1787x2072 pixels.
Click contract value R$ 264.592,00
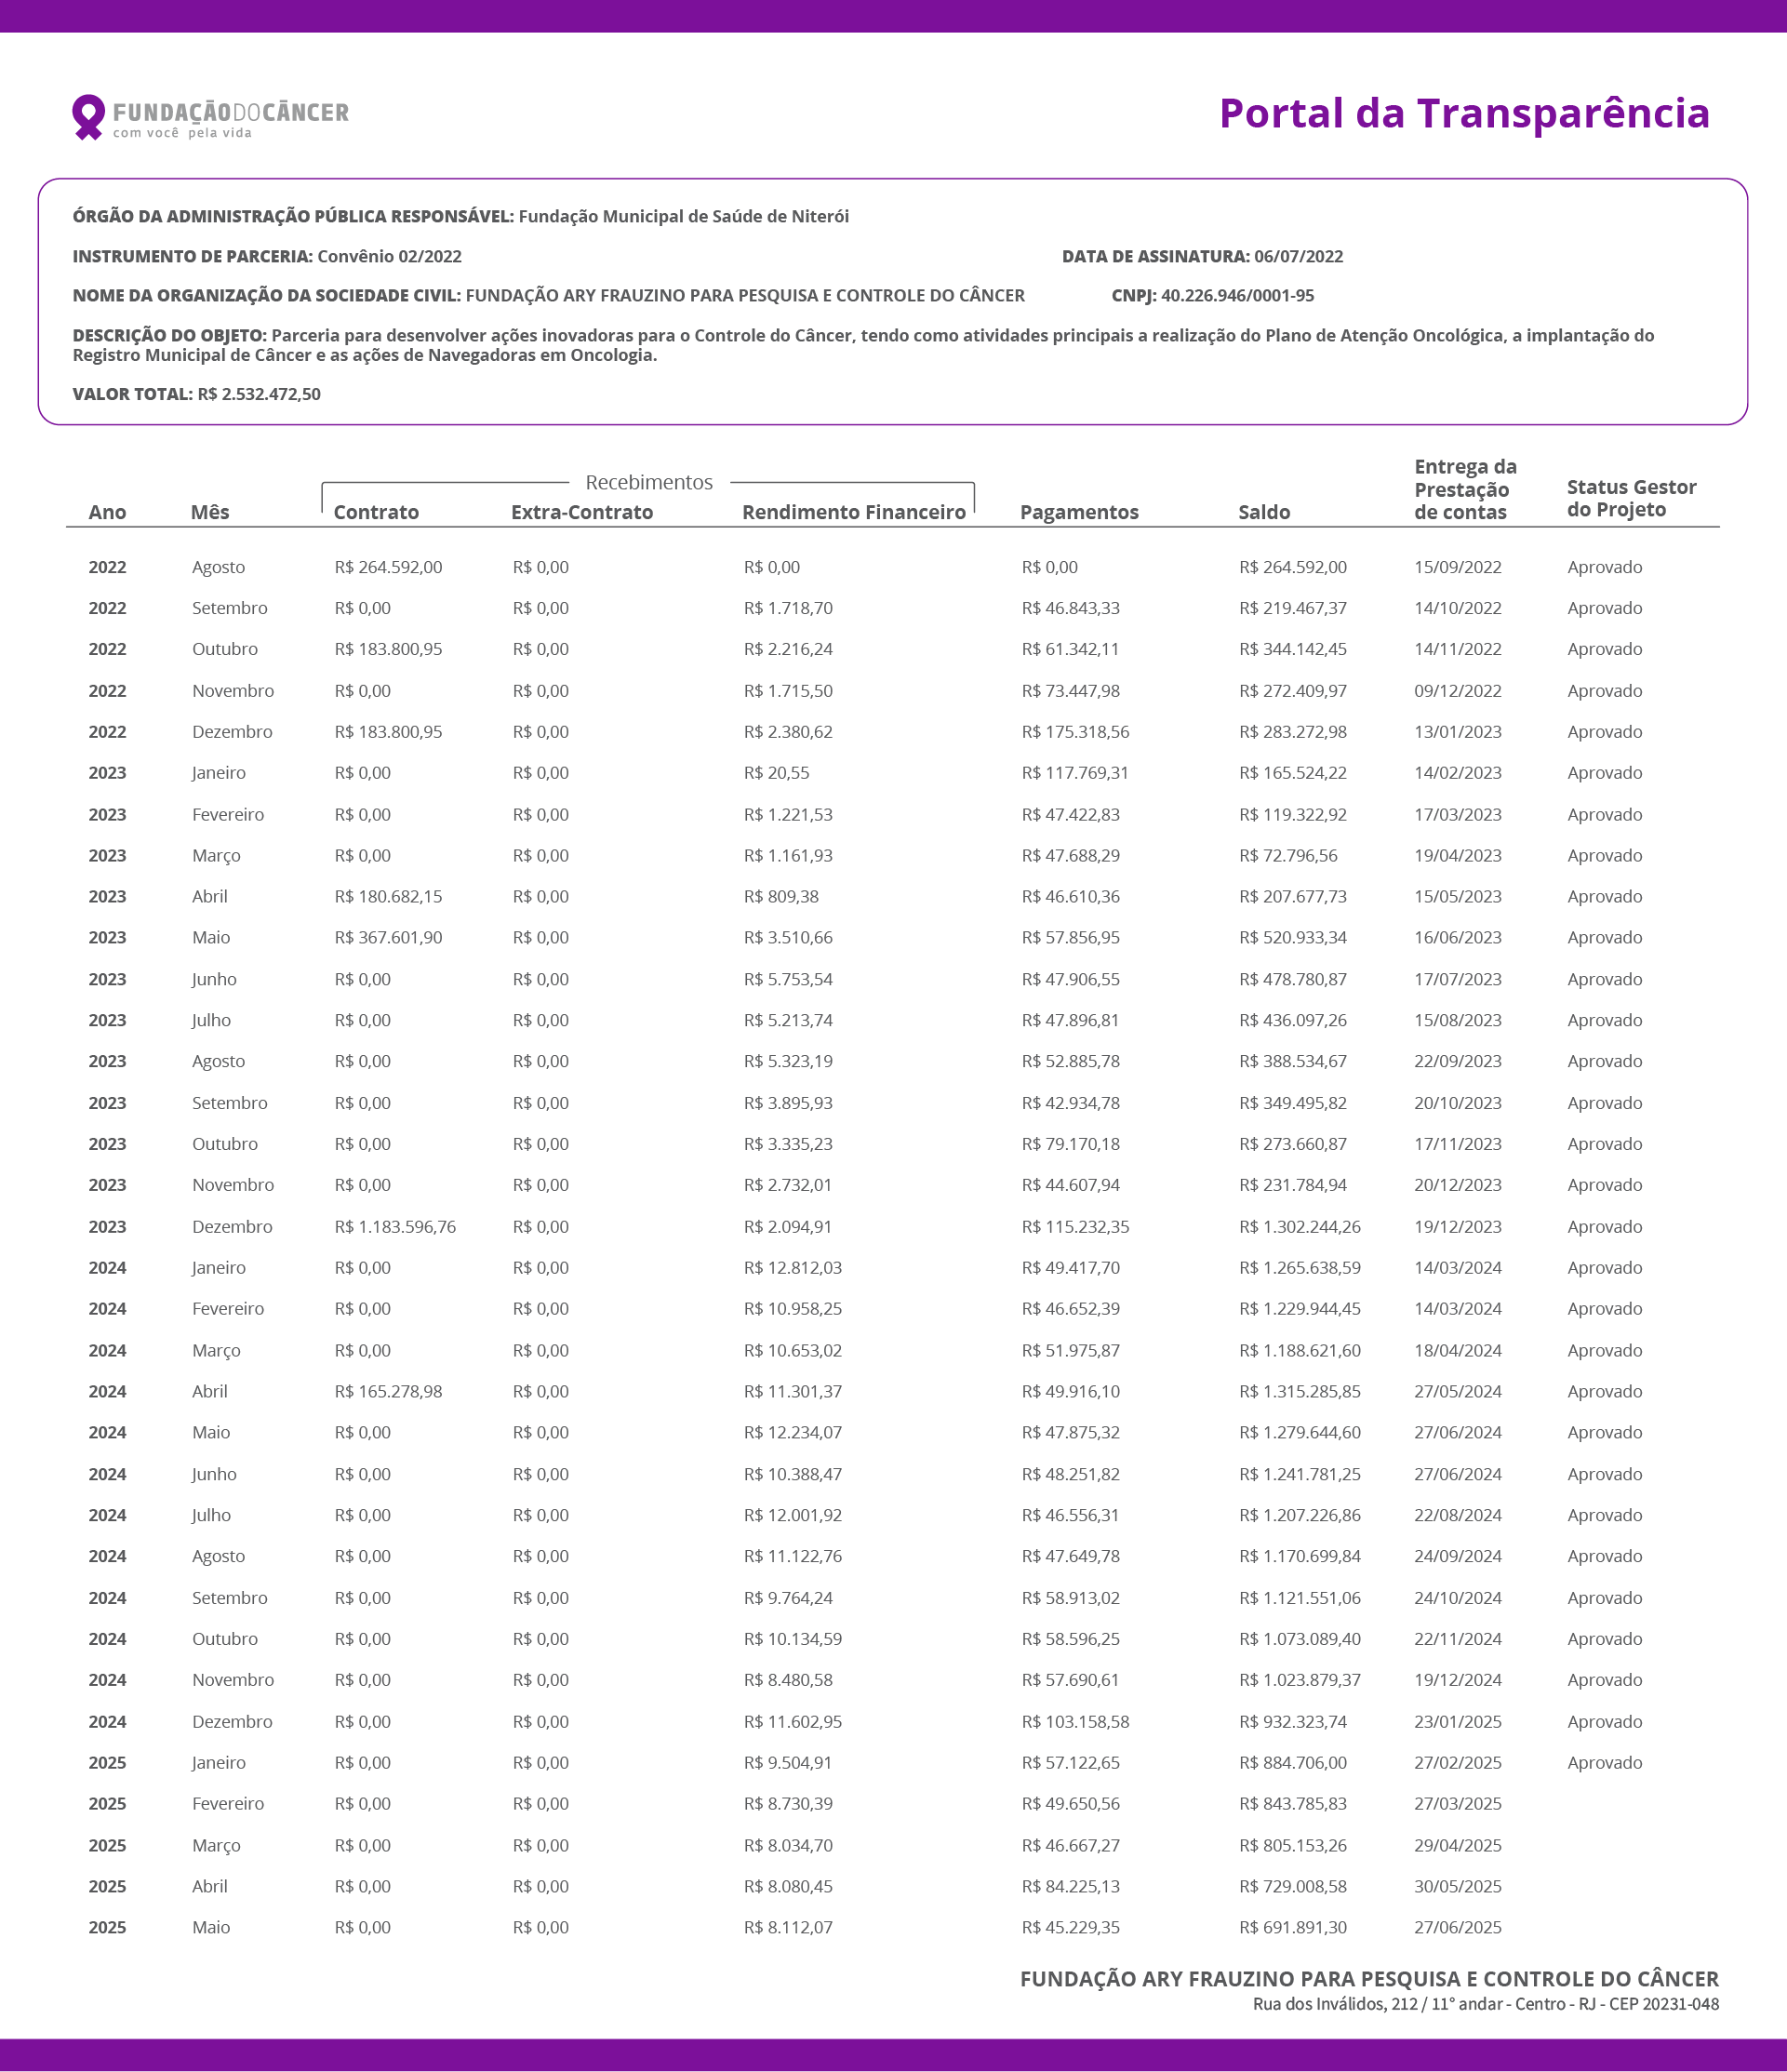point(388,567)
